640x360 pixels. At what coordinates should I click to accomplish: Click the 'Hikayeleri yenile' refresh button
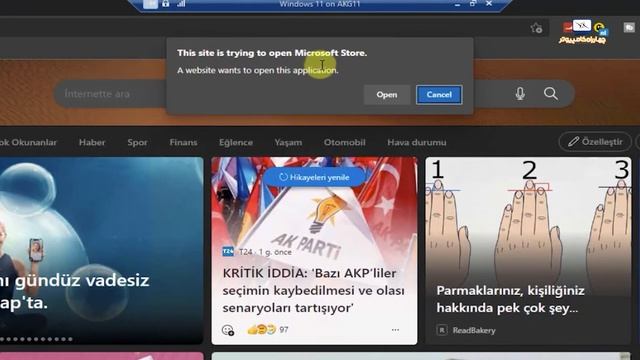[x=314, y=177]
